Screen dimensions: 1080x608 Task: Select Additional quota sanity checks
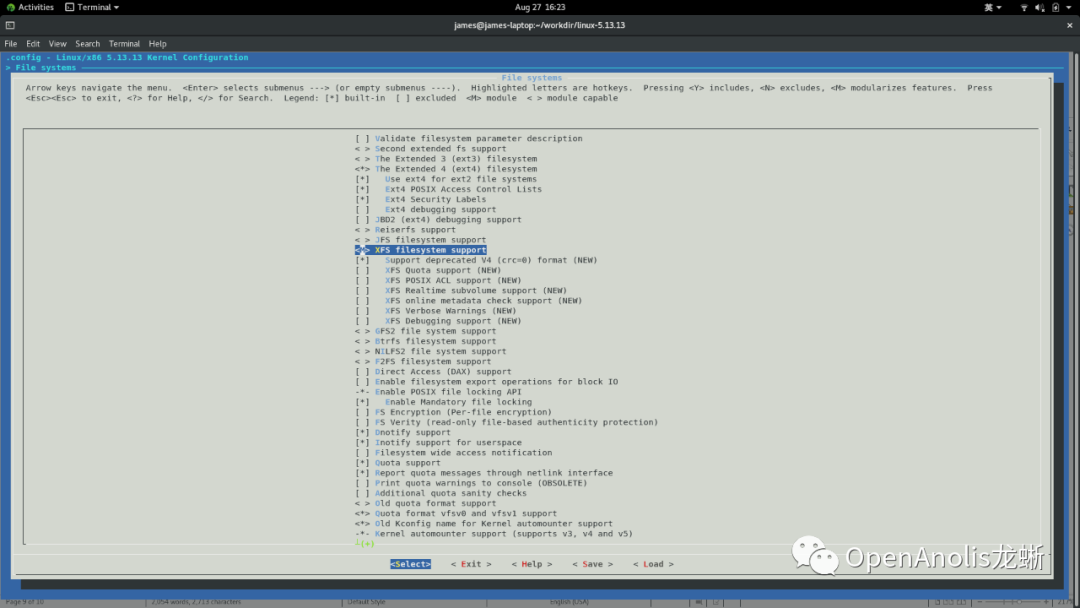pyautogui.click(x=441, y=493)
